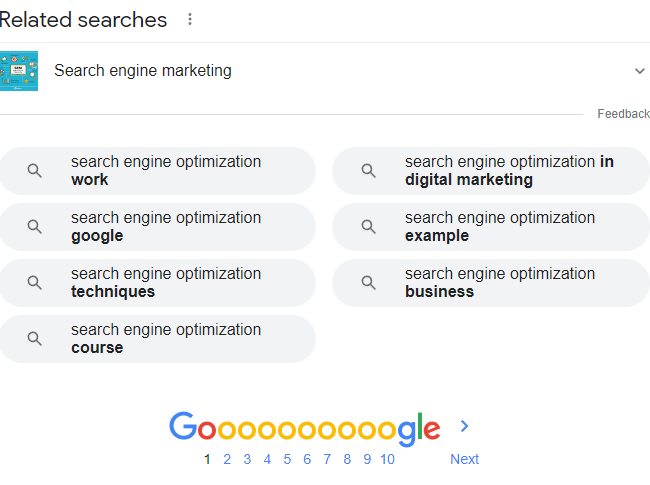The width and height of the screenshot is (650, 485).
Task: Select search engine optimization in digital marketing
Action: (491, 171)
